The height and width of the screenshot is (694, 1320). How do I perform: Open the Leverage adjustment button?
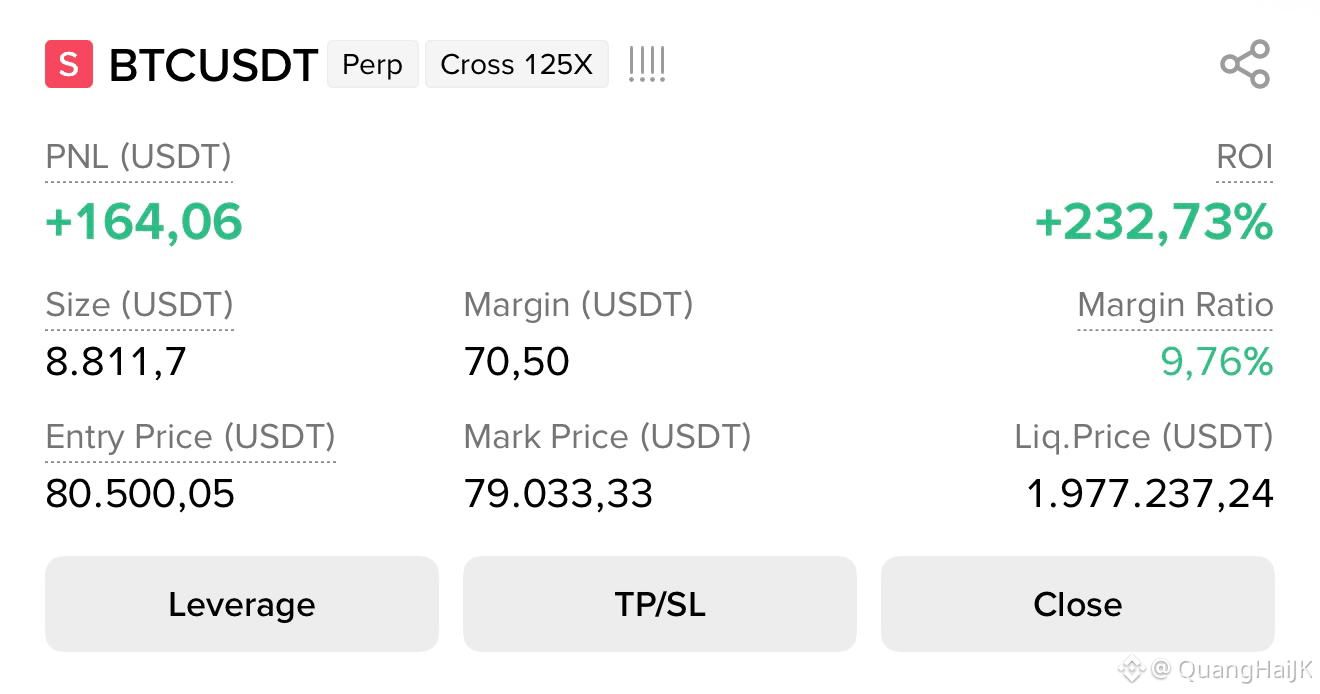[x=242, y=604]
